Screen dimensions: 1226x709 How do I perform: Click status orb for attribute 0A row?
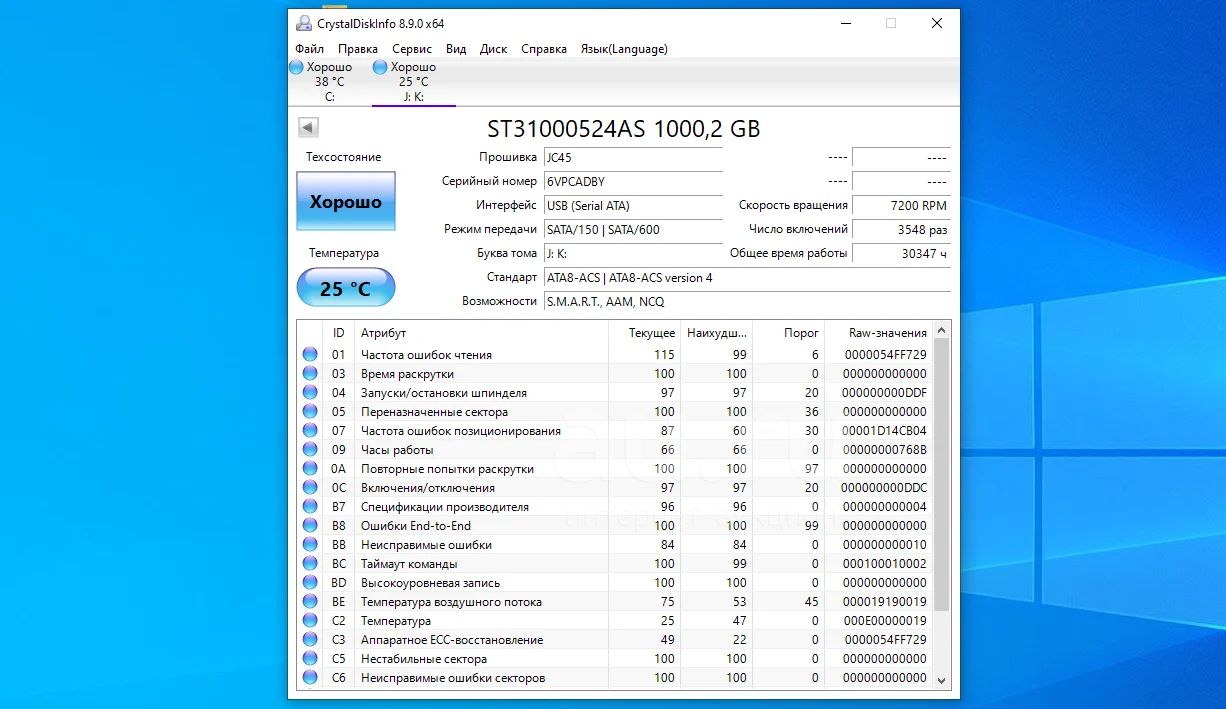[310, 469]
